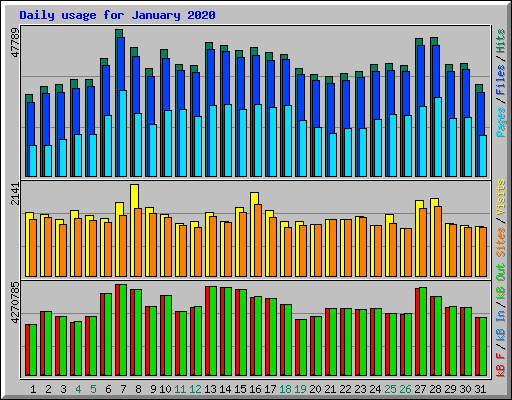This screenshot has height=400, width=512.
Task: Select day label 27 on the x-axis
Action: pyautogui.click(x=420, y=389)
